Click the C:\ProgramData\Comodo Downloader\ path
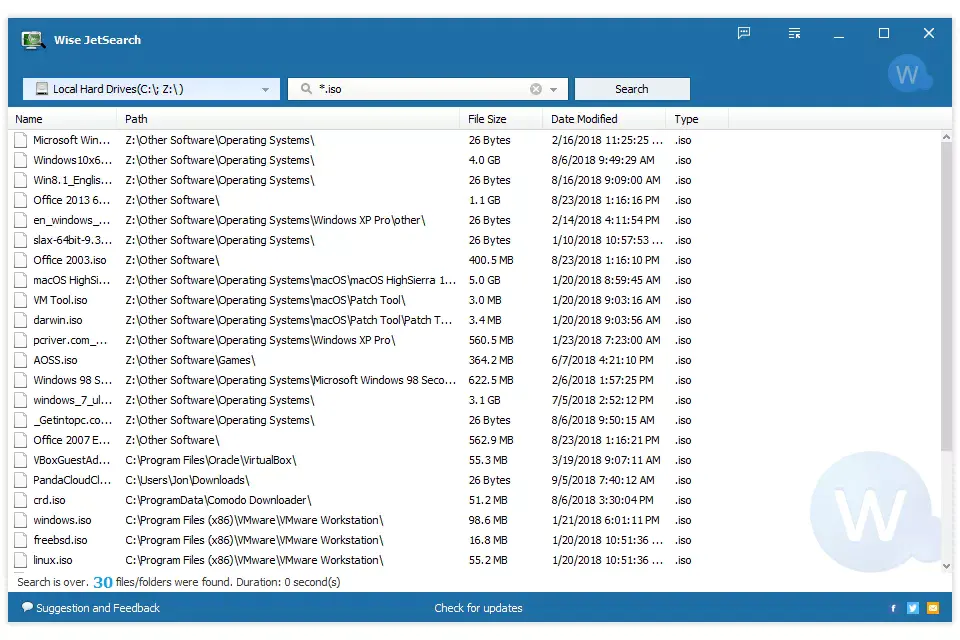Viewport: 960px width, 640px height. pyautogui.click(x=218, y=500)
